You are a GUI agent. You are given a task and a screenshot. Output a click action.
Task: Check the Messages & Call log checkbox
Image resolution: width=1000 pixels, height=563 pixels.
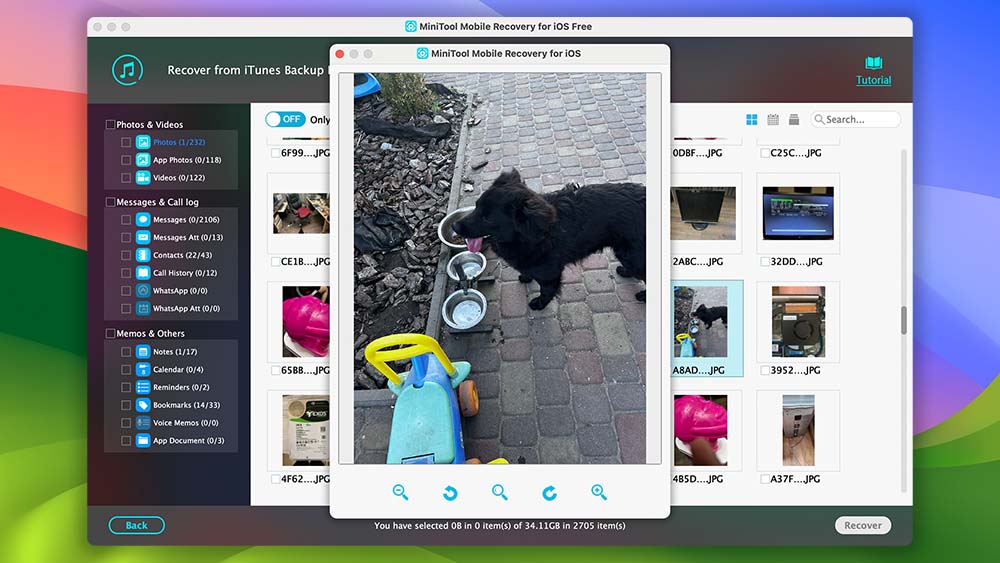(x=110, y=202)
